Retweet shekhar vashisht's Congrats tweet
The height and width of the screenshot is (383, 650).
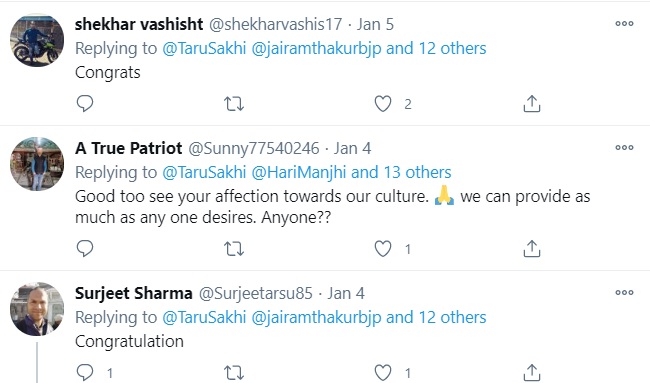[x=234, y=104]
